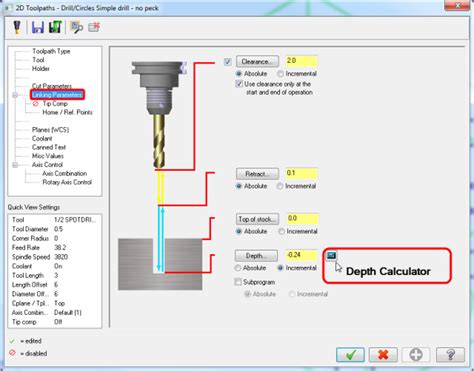Image resolution: width=474 pixels, height=371 pixels.
Task: Open the Planes (WCS) page
Action: pyautogui.click(x=50, y=130)
